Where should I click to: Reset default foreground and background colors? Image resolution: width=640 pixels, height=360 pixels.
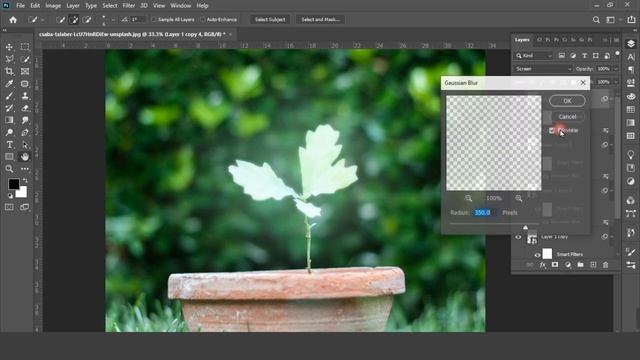(x=10, y=196)
